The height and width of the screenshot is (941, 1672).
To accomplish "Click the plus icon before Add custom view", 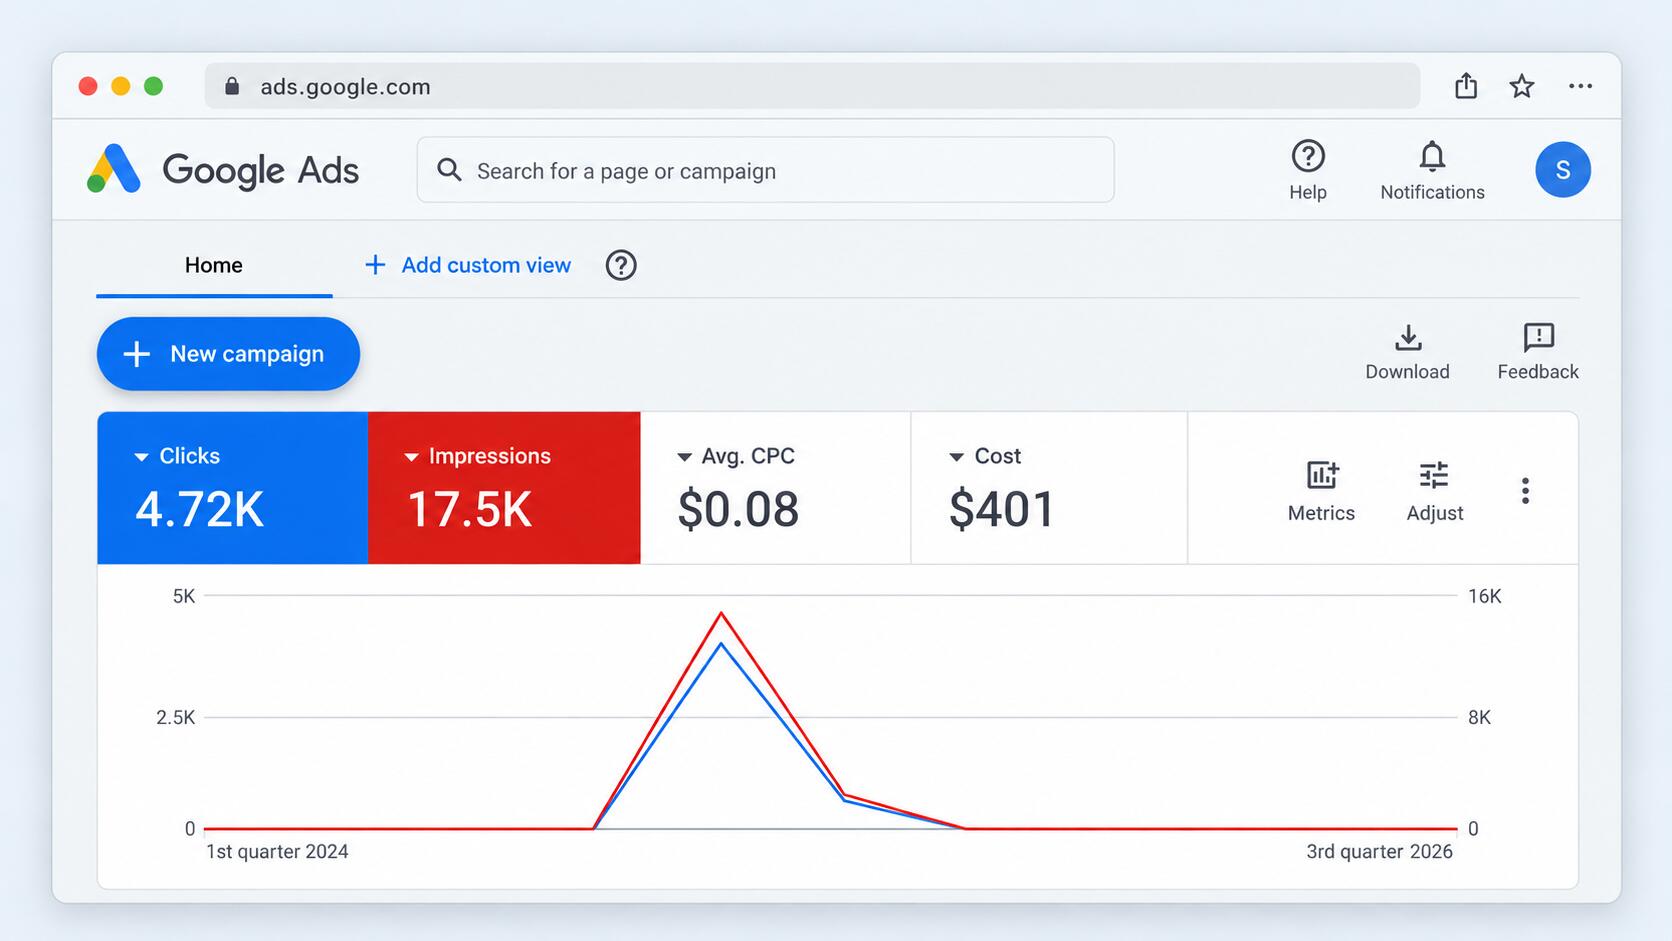I will pos(375,265).
